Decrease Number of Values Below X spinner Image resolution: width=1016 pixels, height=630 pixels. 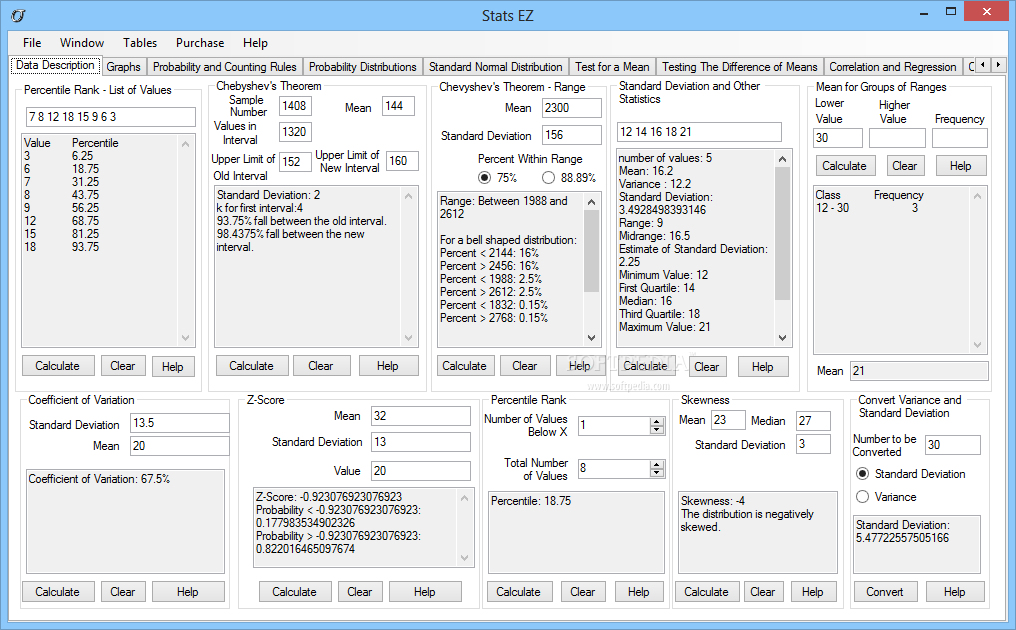(x=657, y=430)
